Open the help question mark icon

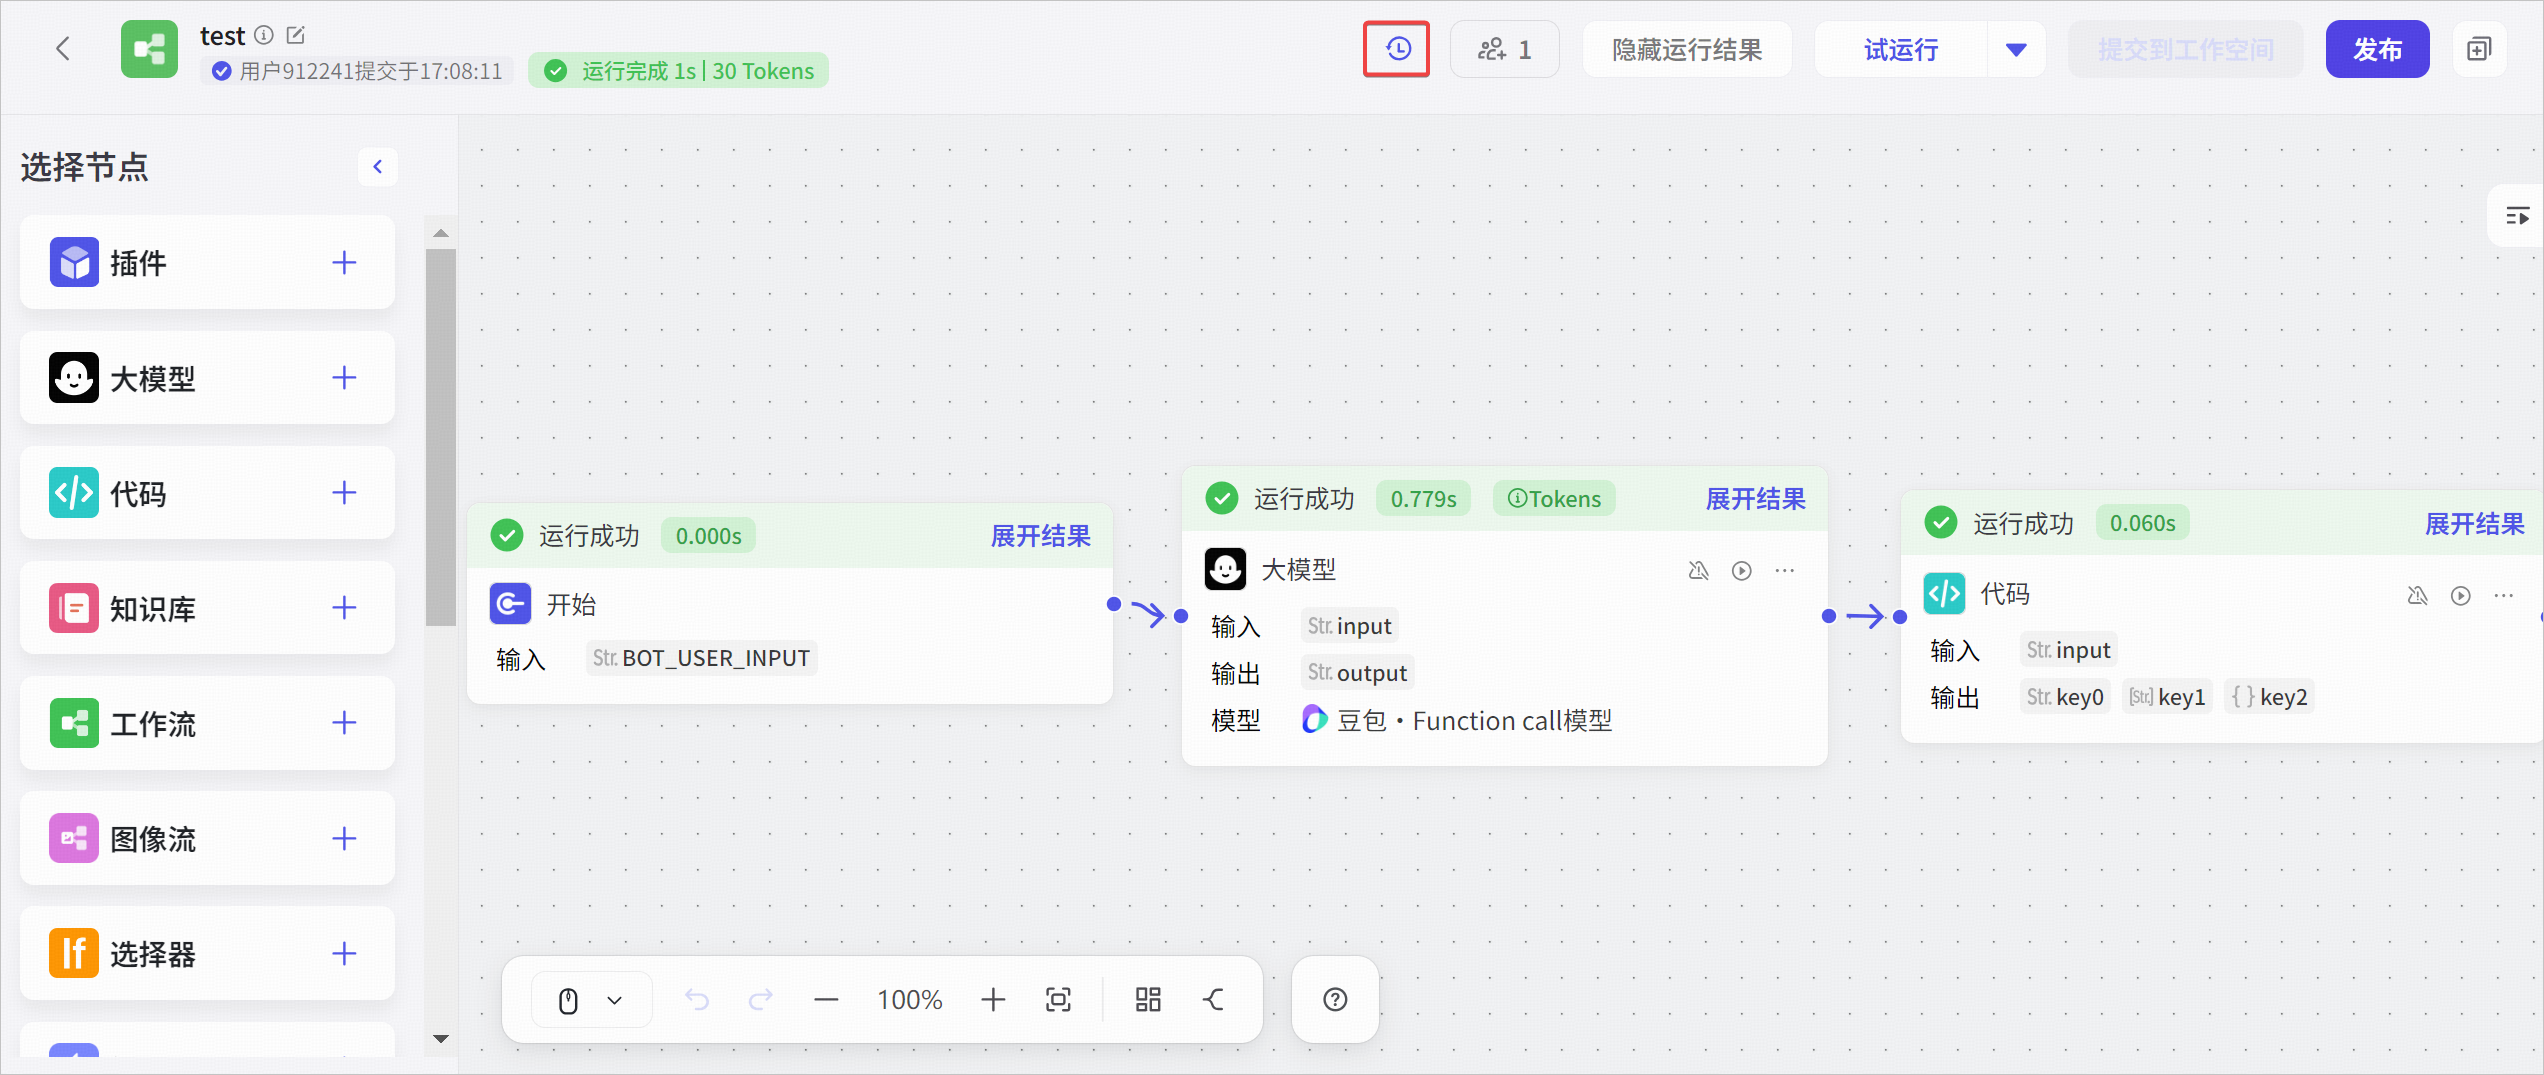click(x=1335, y=1000)
